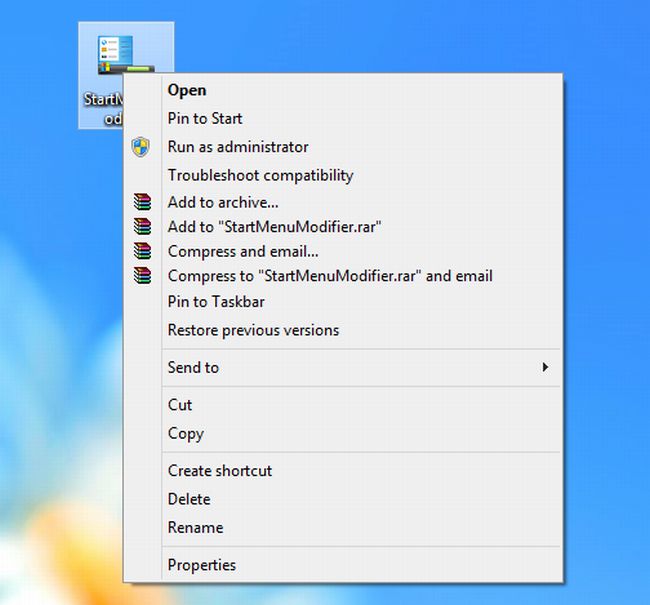Expand the Send to submenu arrow
The height and width of the screenshot is (605, 650).
545,367
